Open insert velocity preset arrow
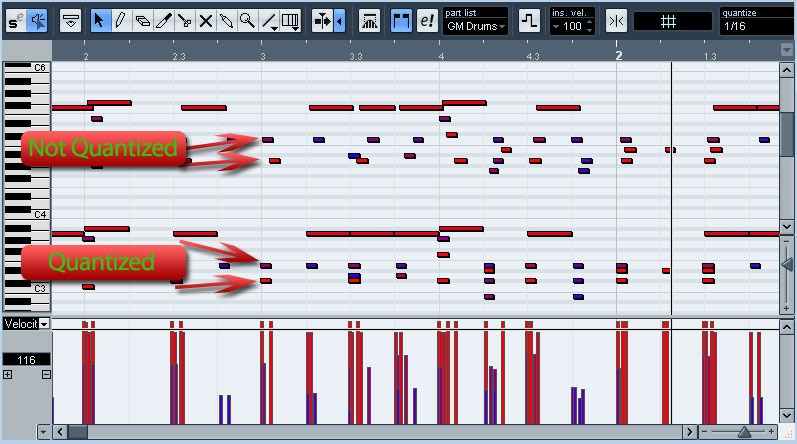Screen dimensions: 797x444 tap(556, 26)
